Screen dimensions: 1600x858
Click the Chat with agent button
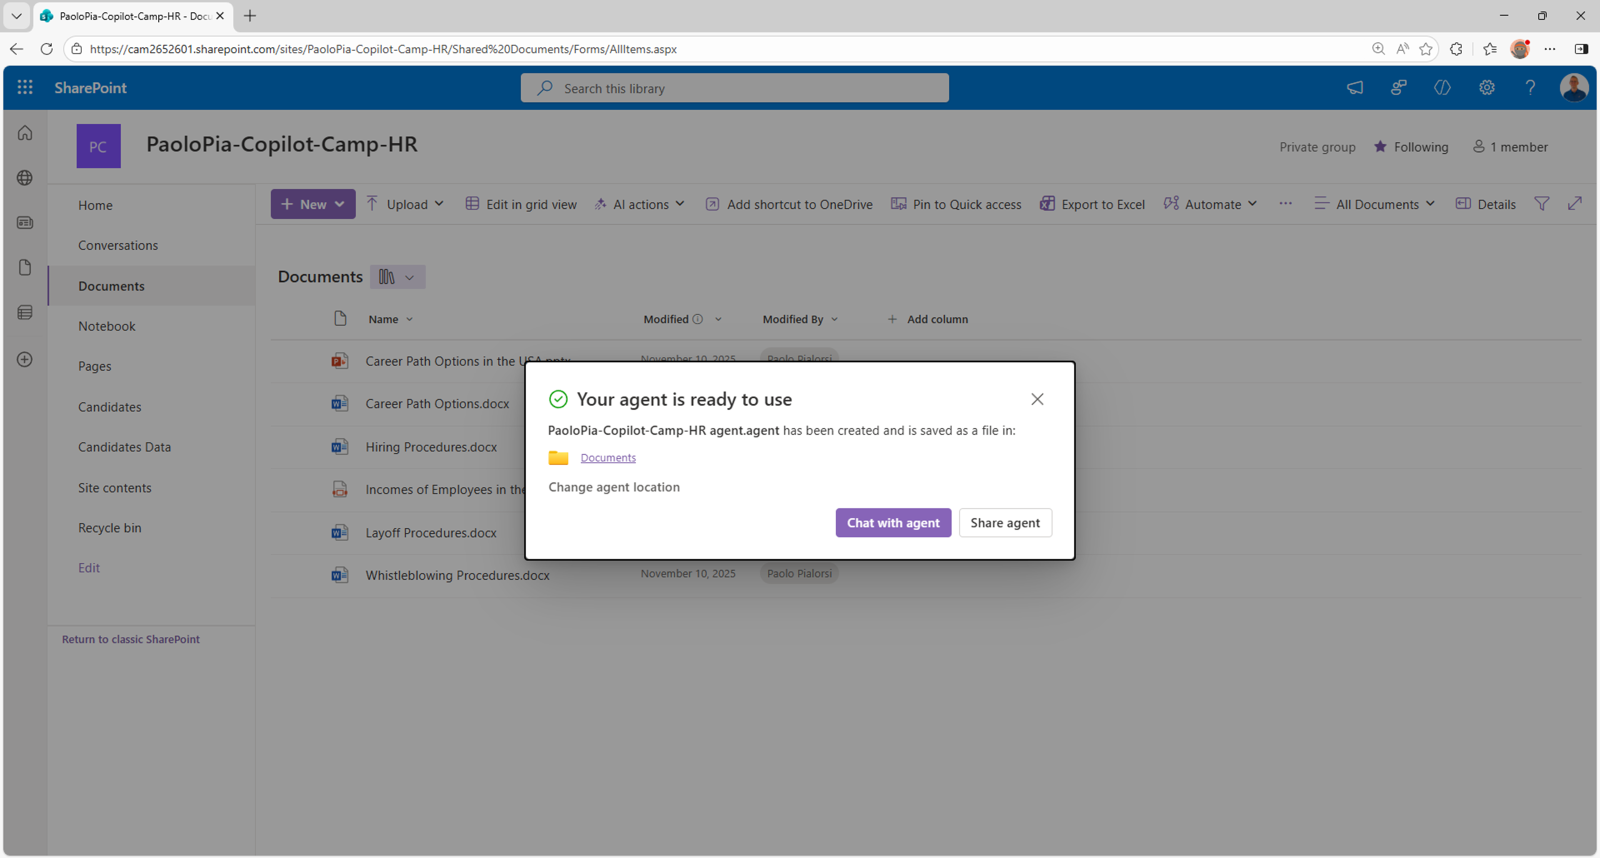pos(893,523)
